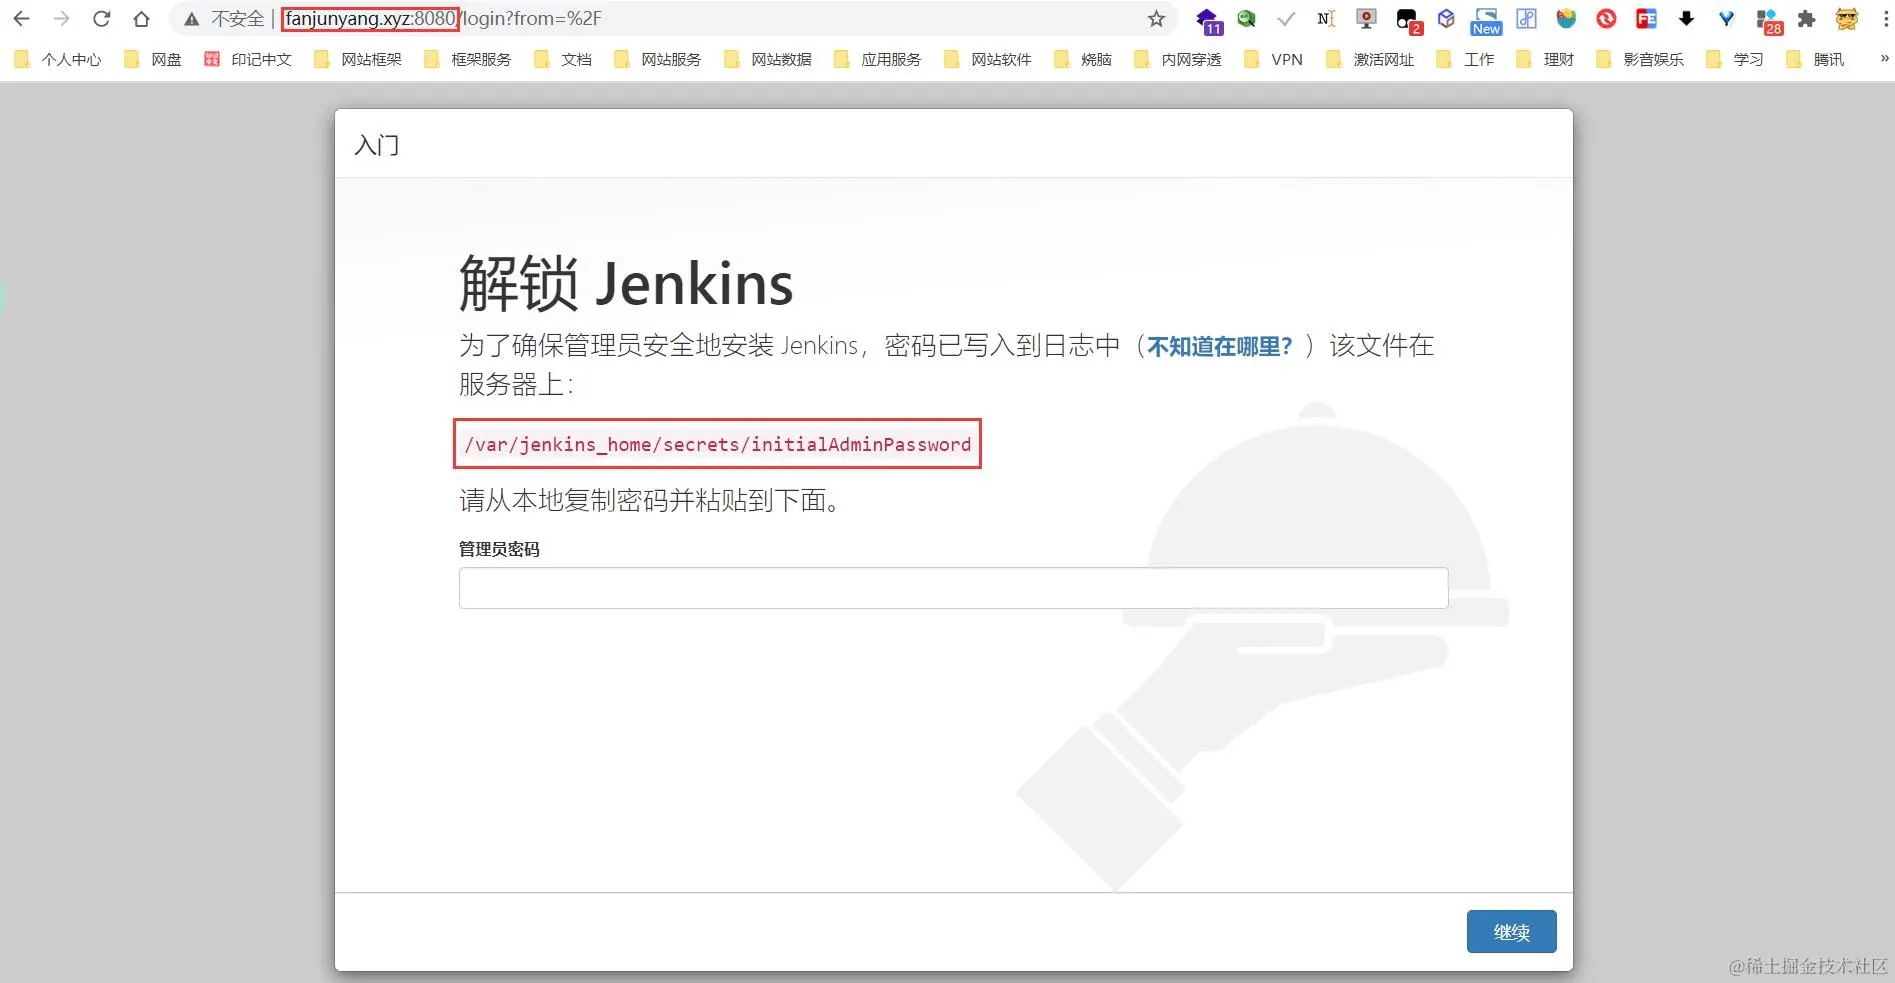Open the Extensions puzzle-piece menu
The height and width of the screenshot is (983, 1895).
click(x=1806, y=19)
